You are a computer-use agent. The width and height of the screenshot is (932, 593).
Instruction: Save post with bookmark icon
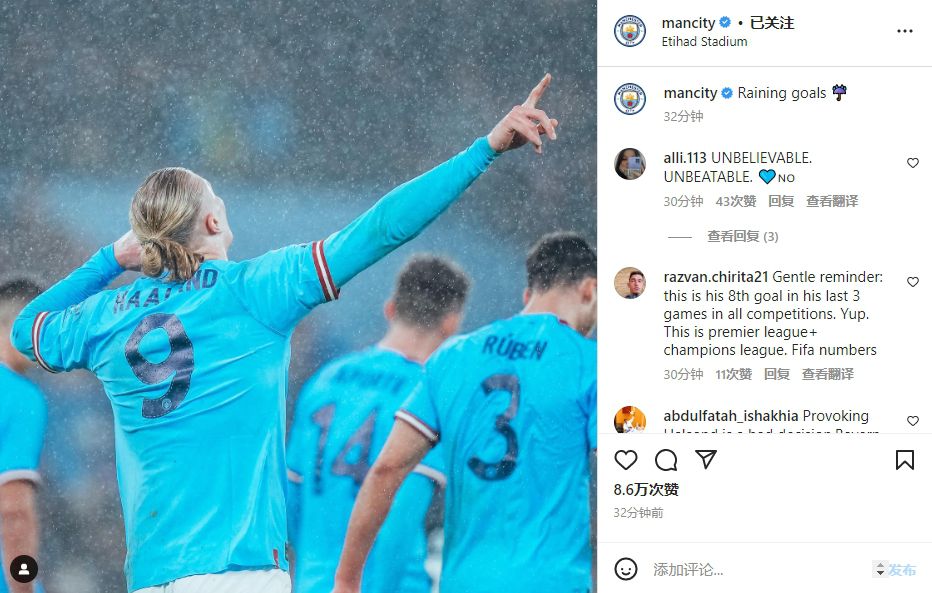click(x=905, y=460)
